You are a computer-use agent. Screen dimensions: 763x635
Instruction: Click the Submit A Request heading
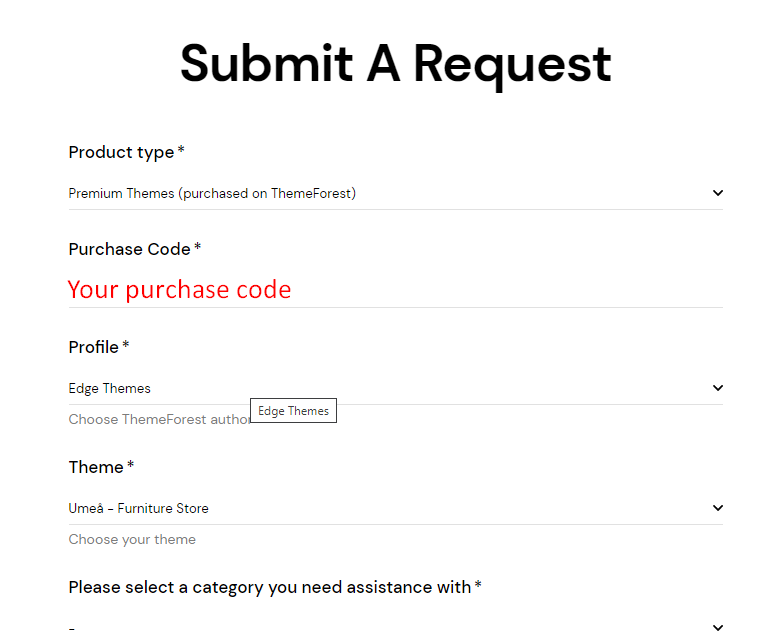396,65
